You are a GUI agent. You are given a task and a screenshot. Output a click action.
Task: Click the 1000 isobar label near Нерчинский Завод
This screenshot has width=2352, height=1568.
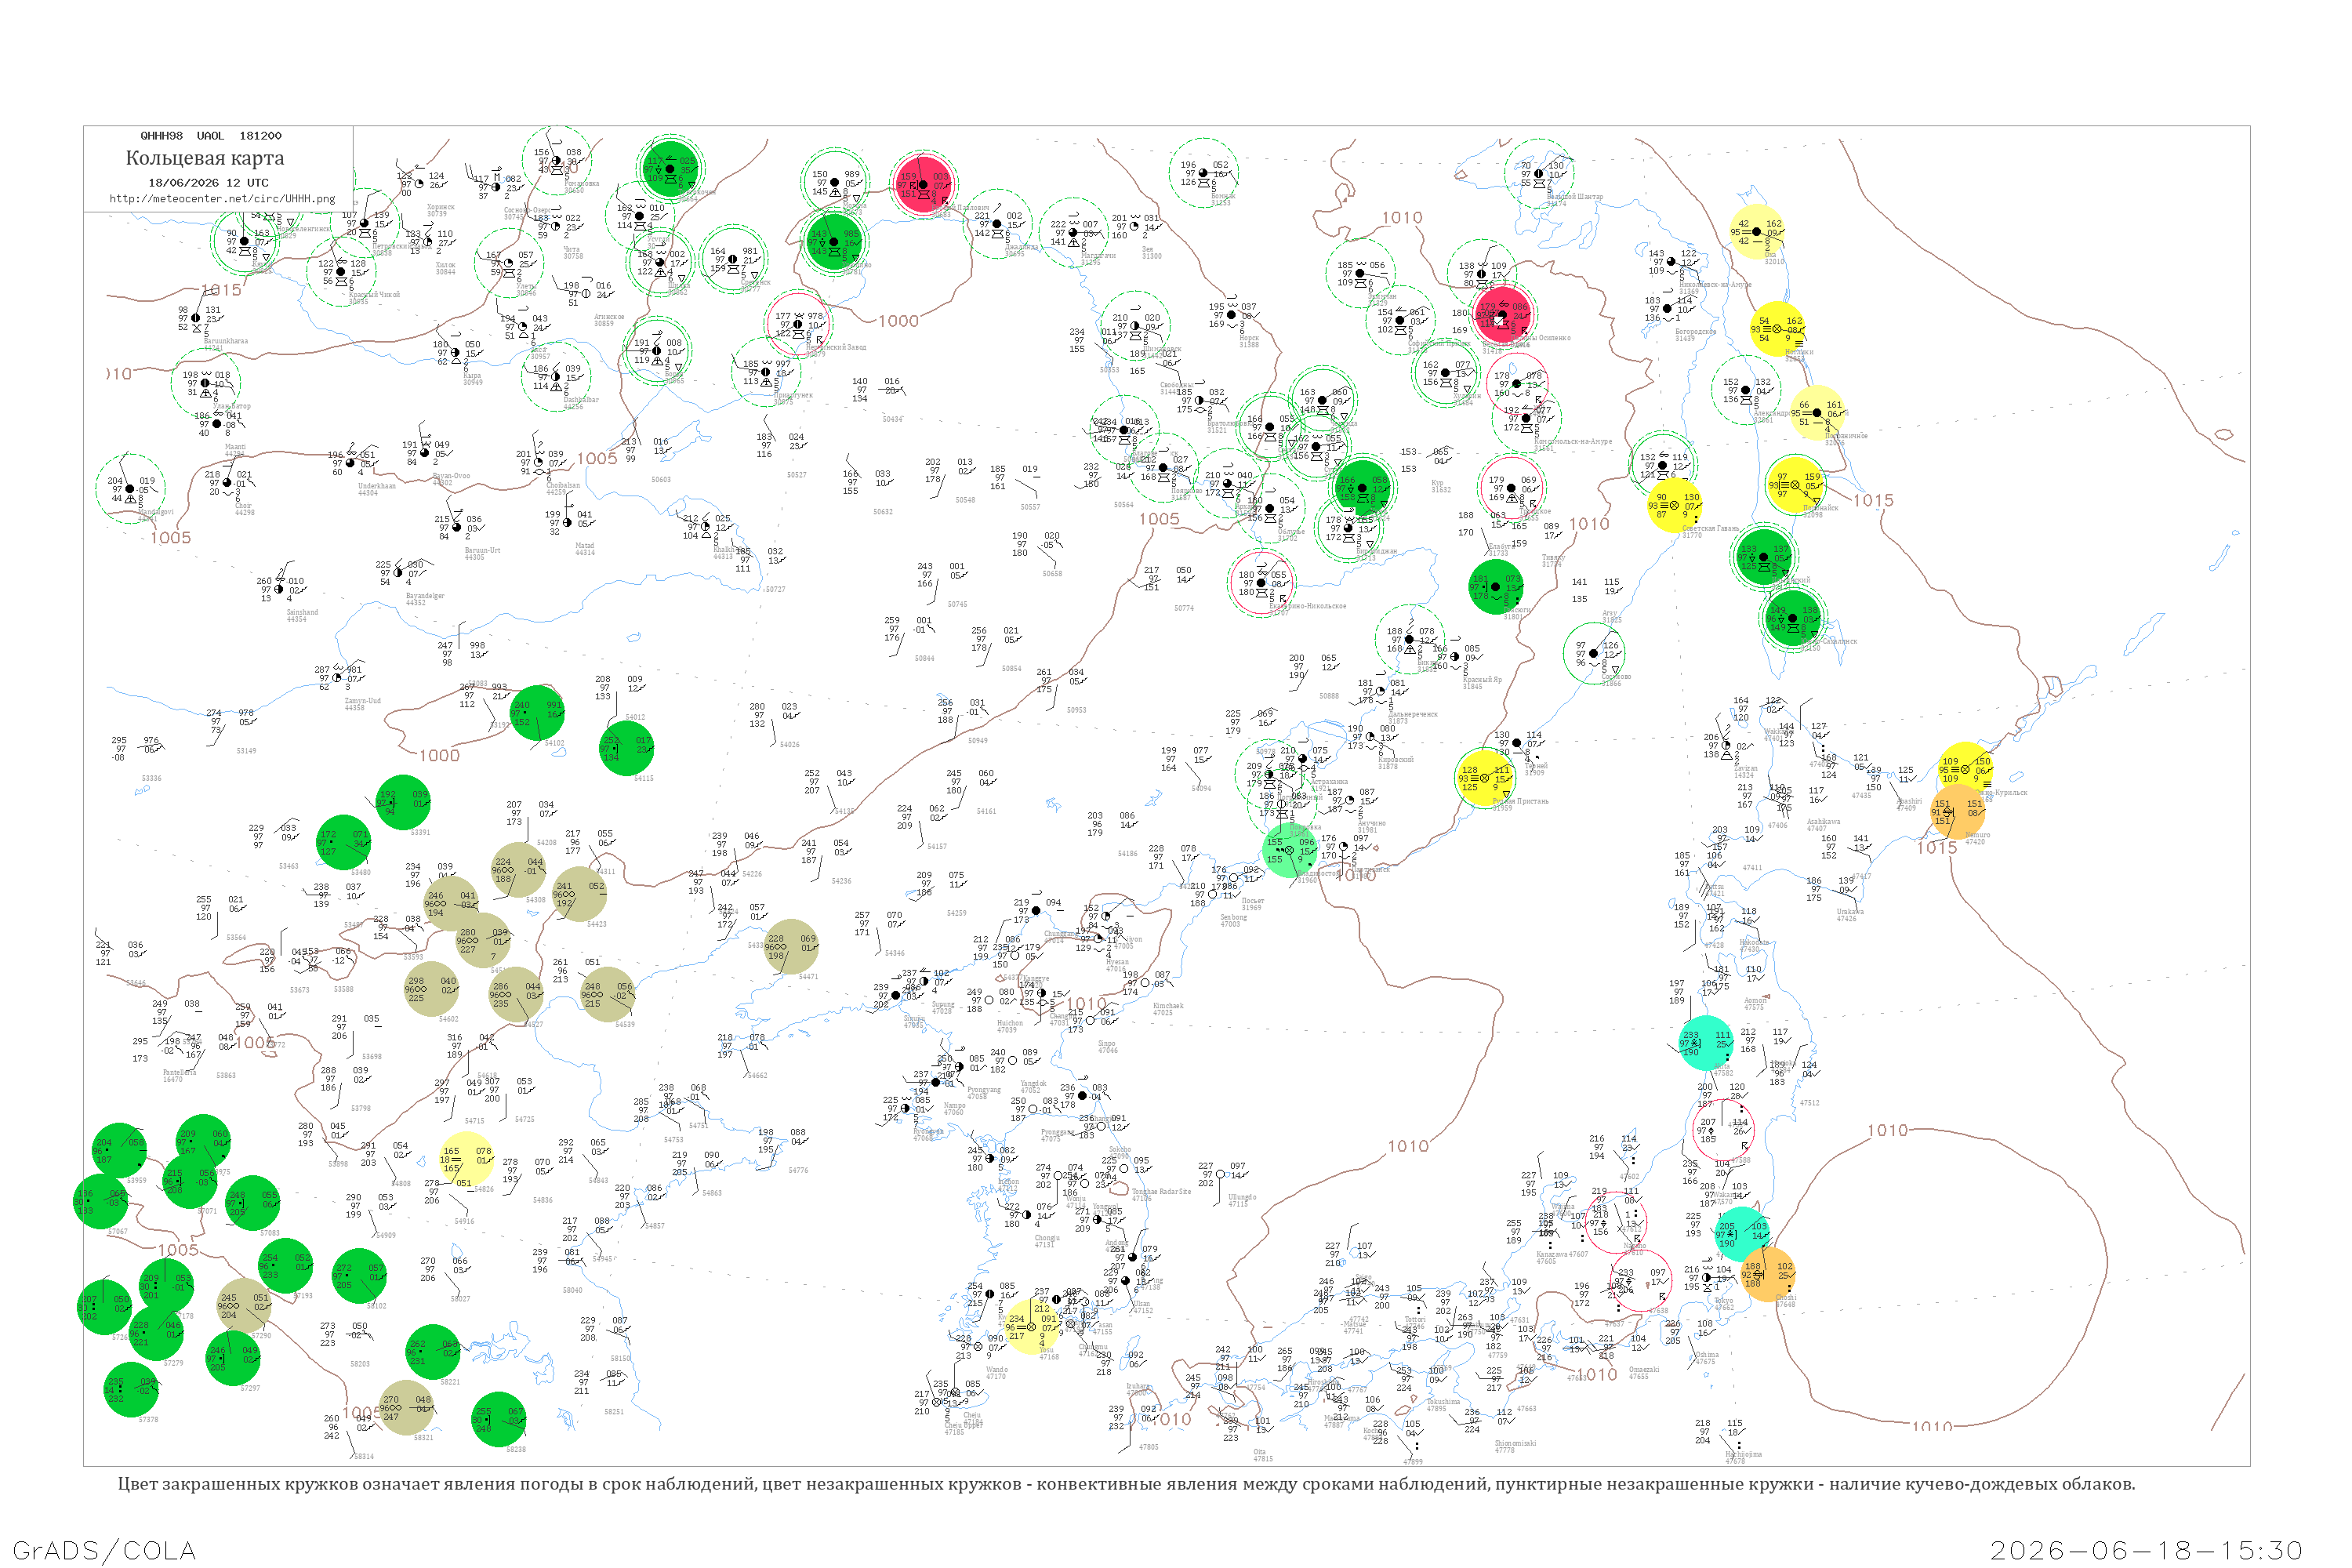pos(898,321)
